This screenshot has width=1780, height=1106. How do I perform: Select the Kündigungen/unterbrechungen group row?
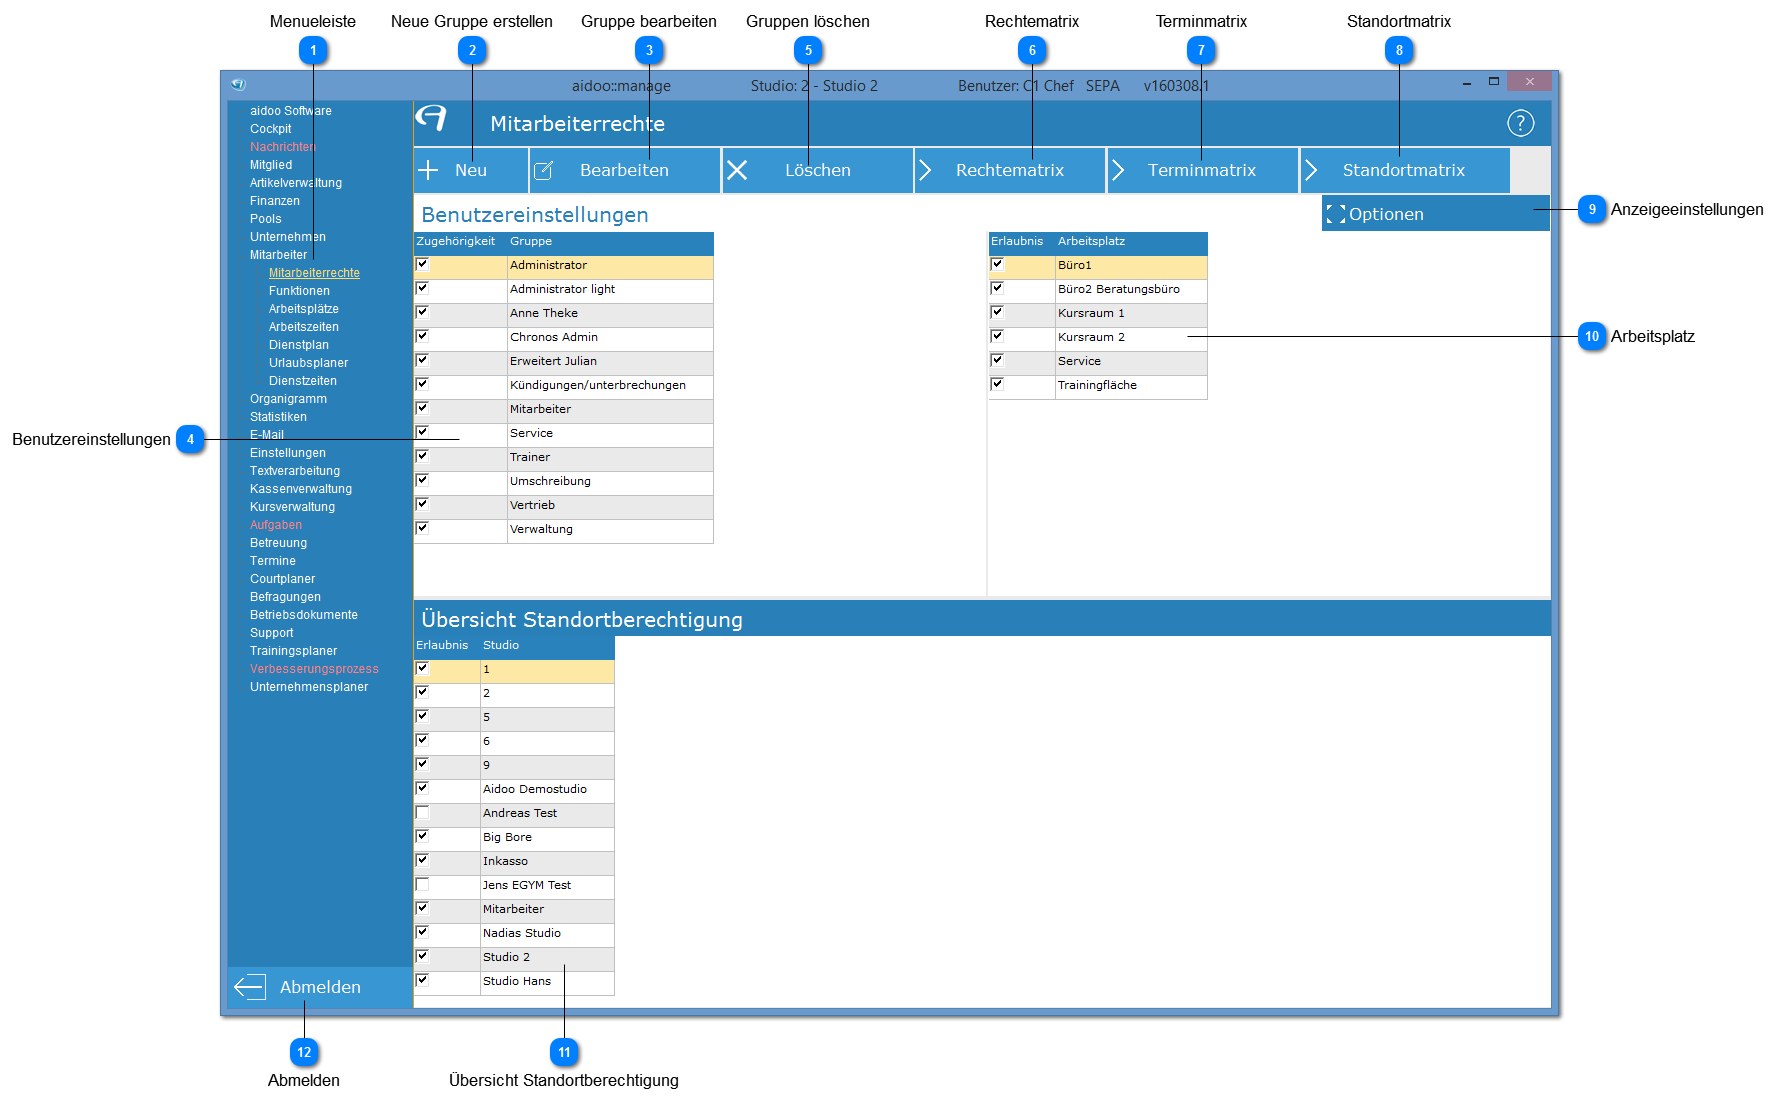click(x=564, y=385)
